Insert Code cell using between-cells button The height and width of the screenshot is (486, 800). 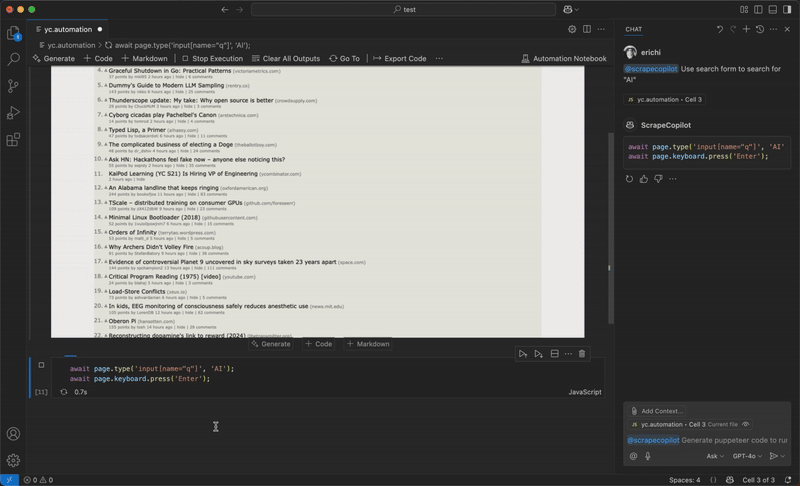point(318,344)
